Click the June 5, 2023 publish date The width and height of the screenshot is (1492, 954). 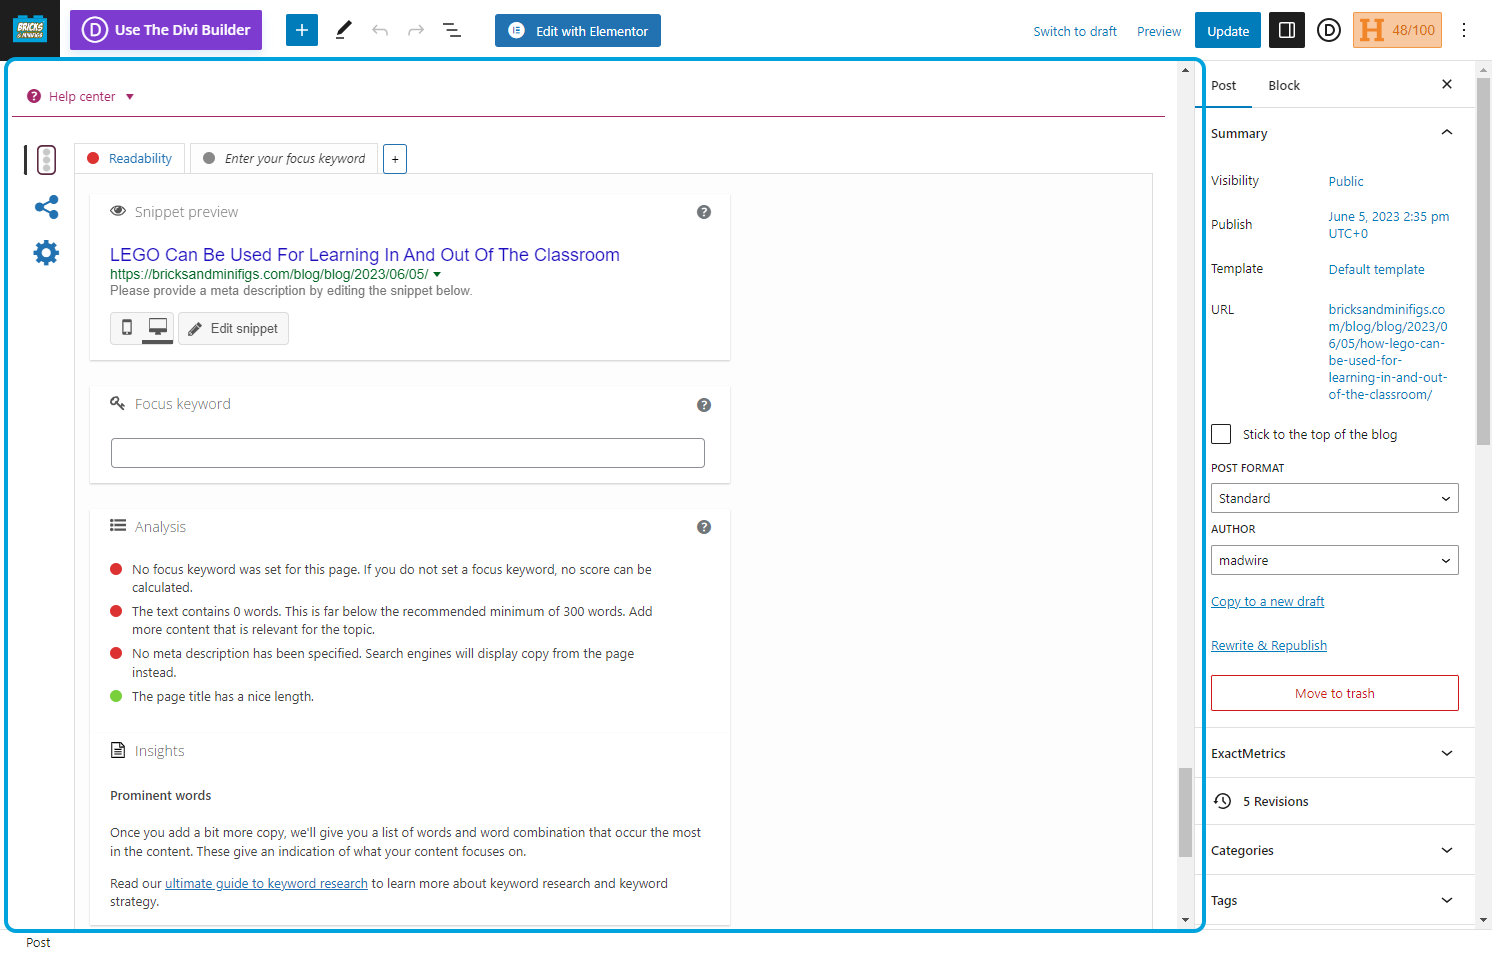point(1388,224)
